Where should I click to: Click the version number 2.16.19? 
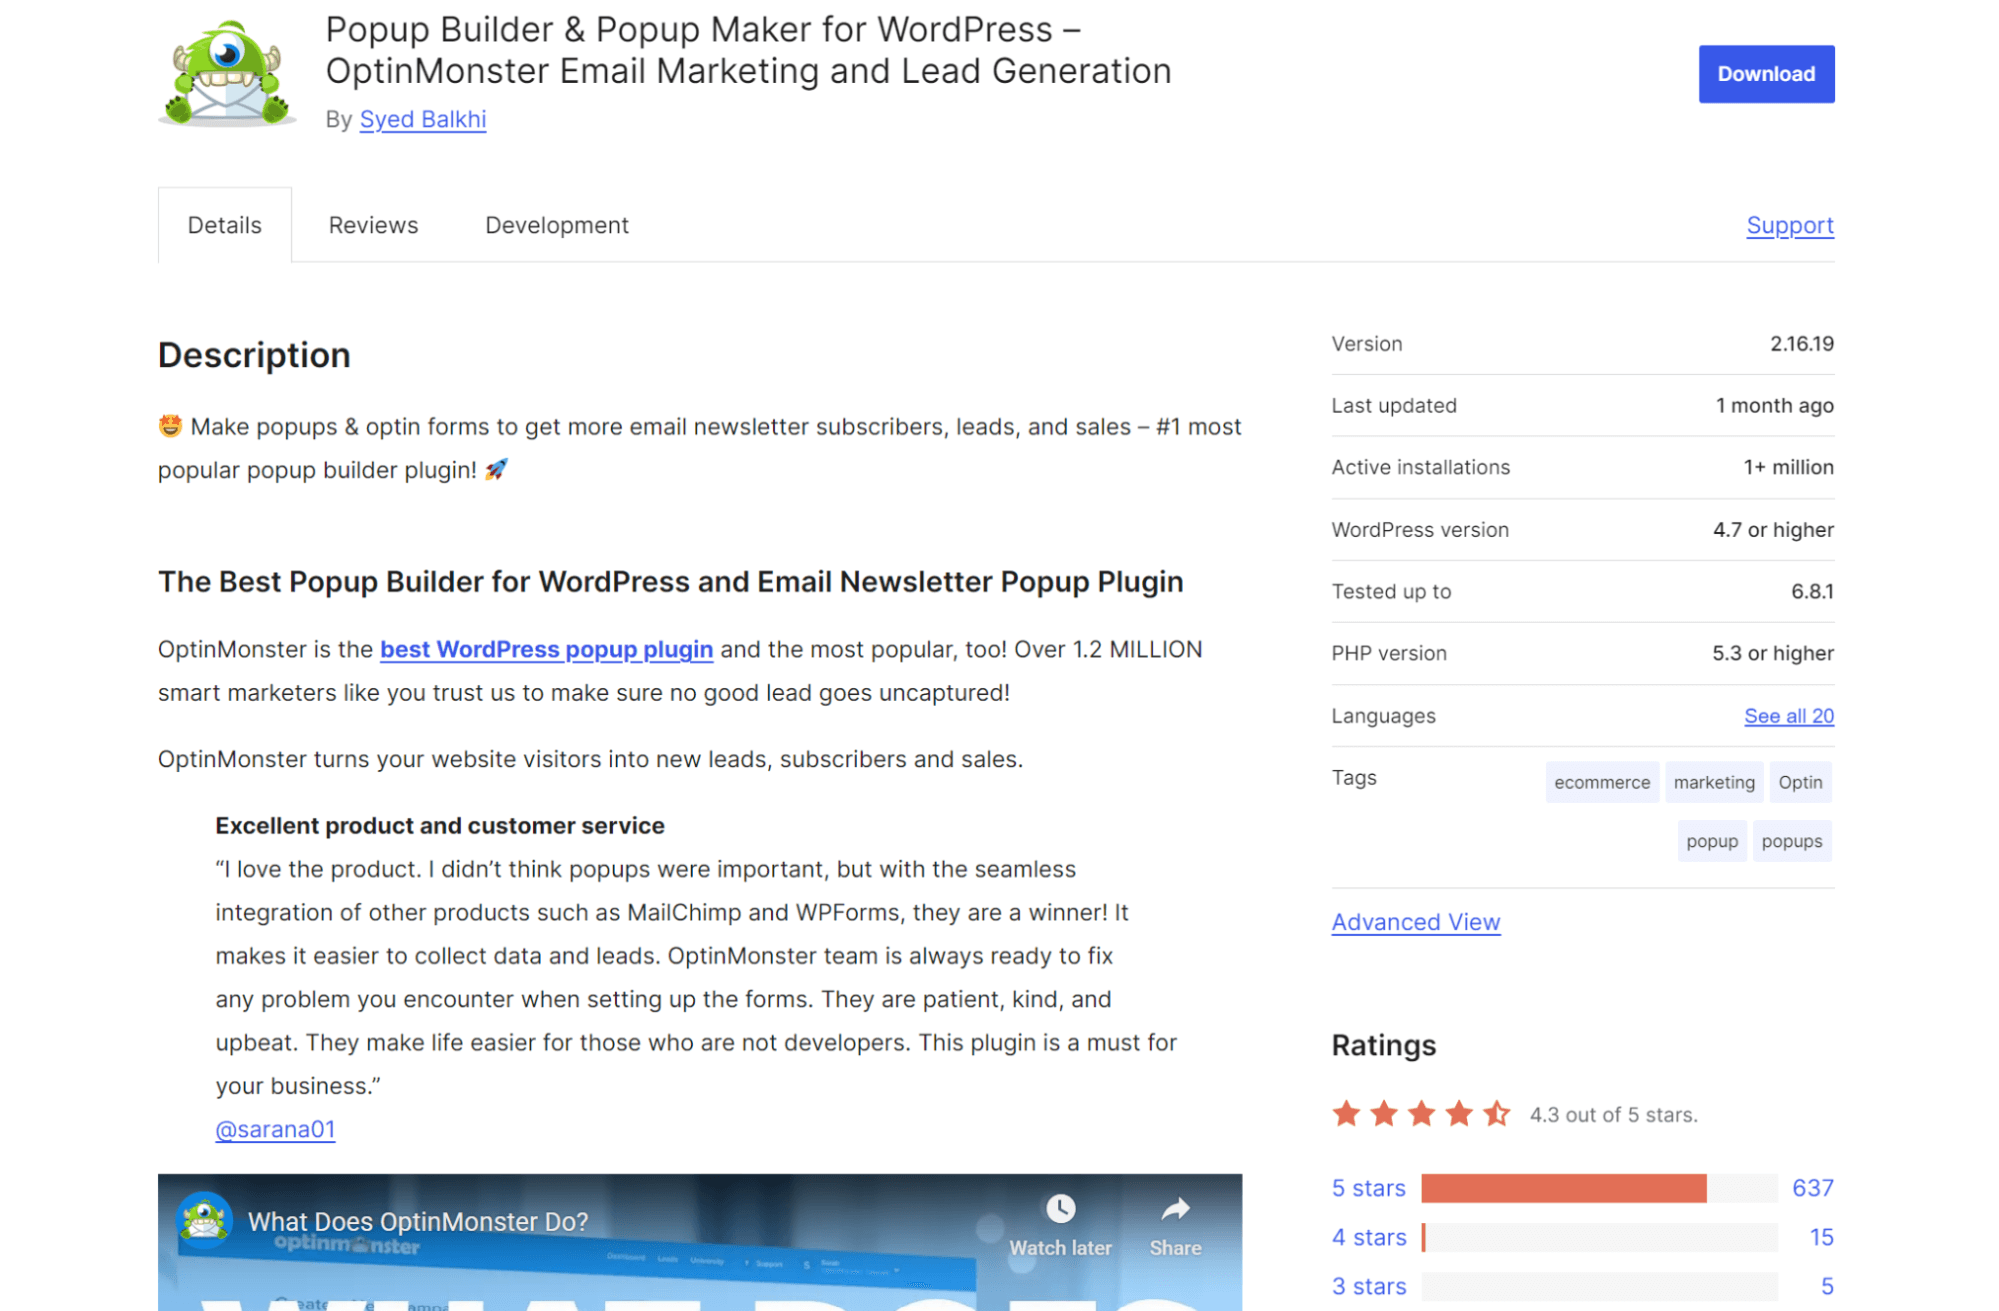point(1802,344)
